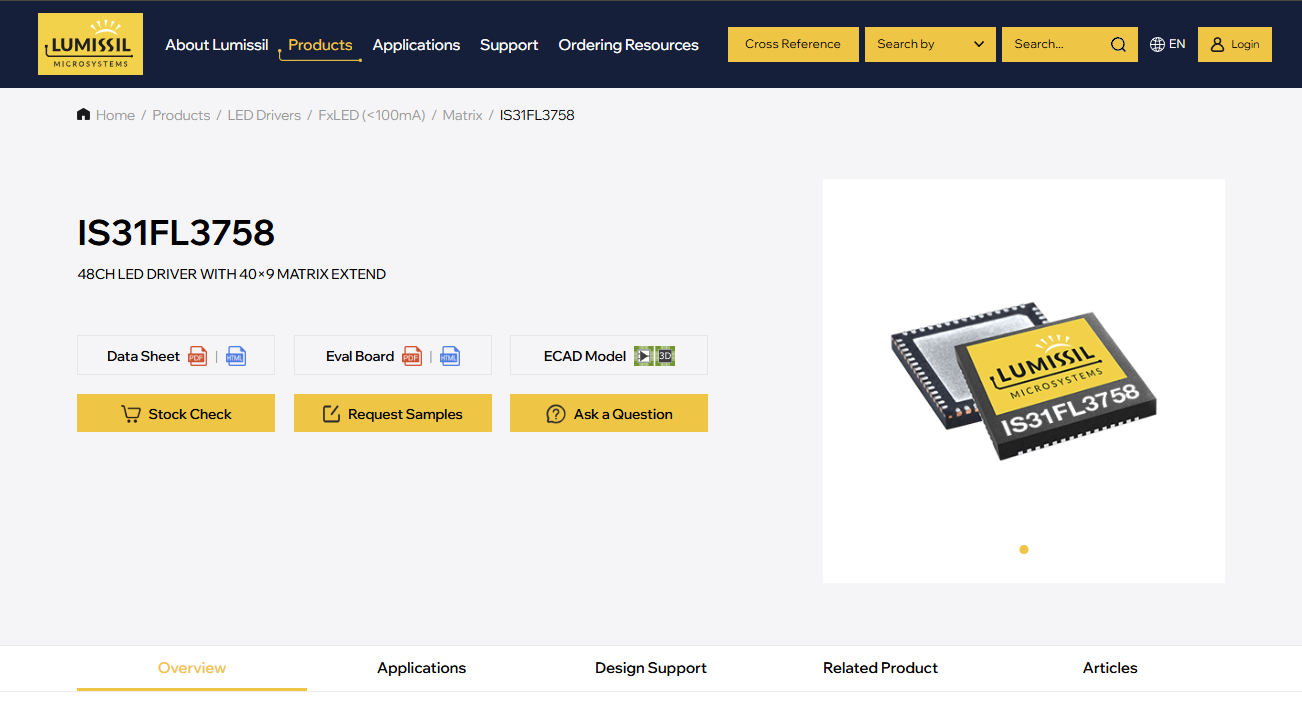Go to Matrix breadcrumb link
The height and width of the screenshot is (701, 1302).
(x=462, y=115)
